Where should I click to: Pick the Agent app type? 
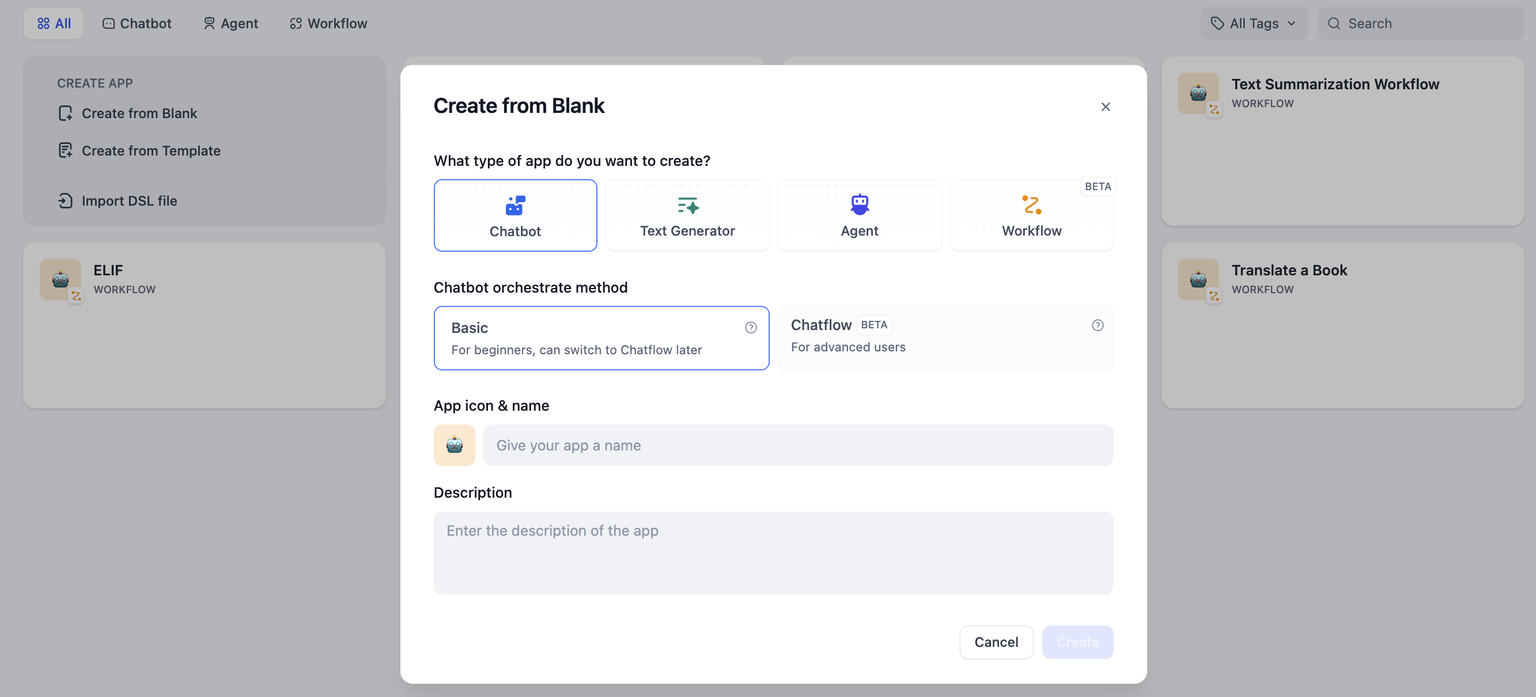[x=859, y=215]
